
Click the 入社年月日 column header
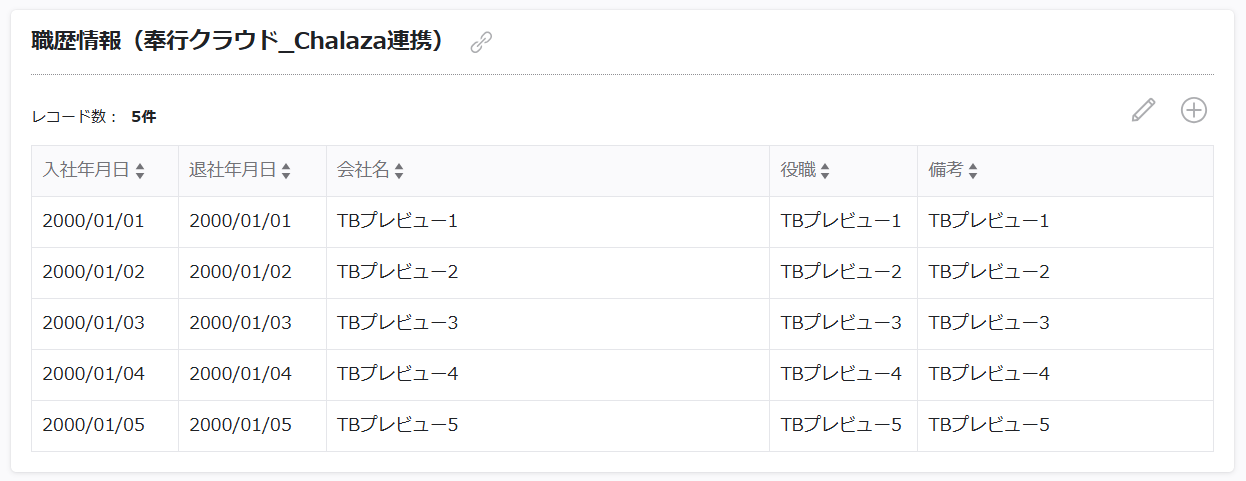pyautogui.click(x=105, y=171)
